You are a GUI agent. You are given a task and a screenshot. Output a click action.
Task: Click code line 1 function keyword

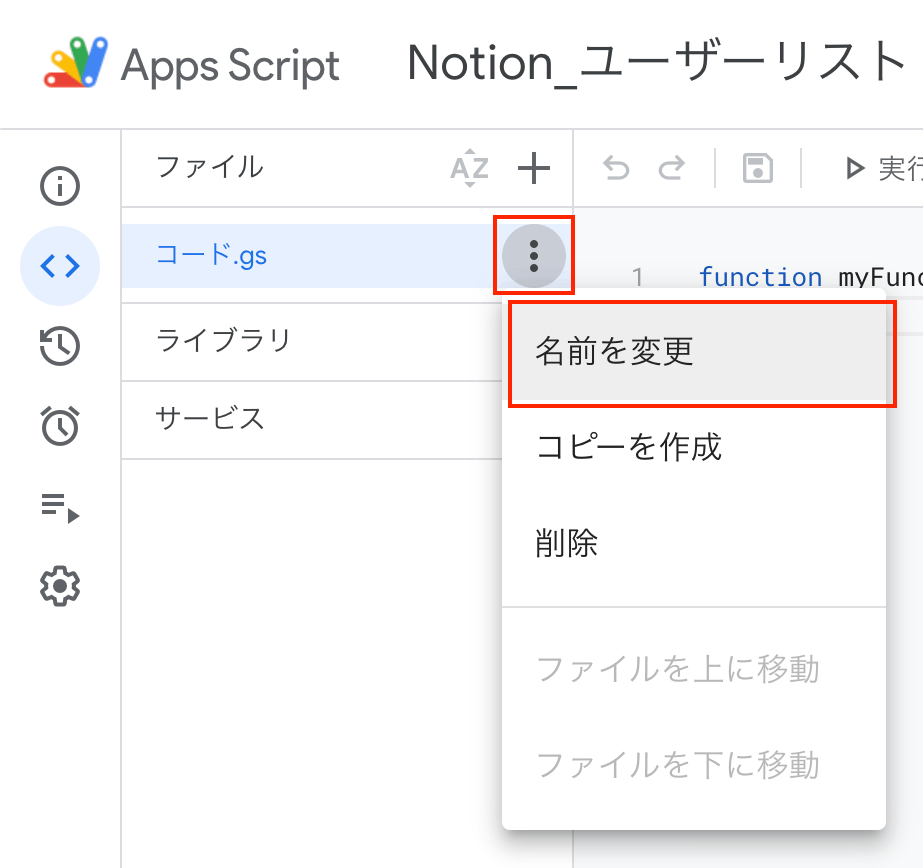tap(760, 277)
